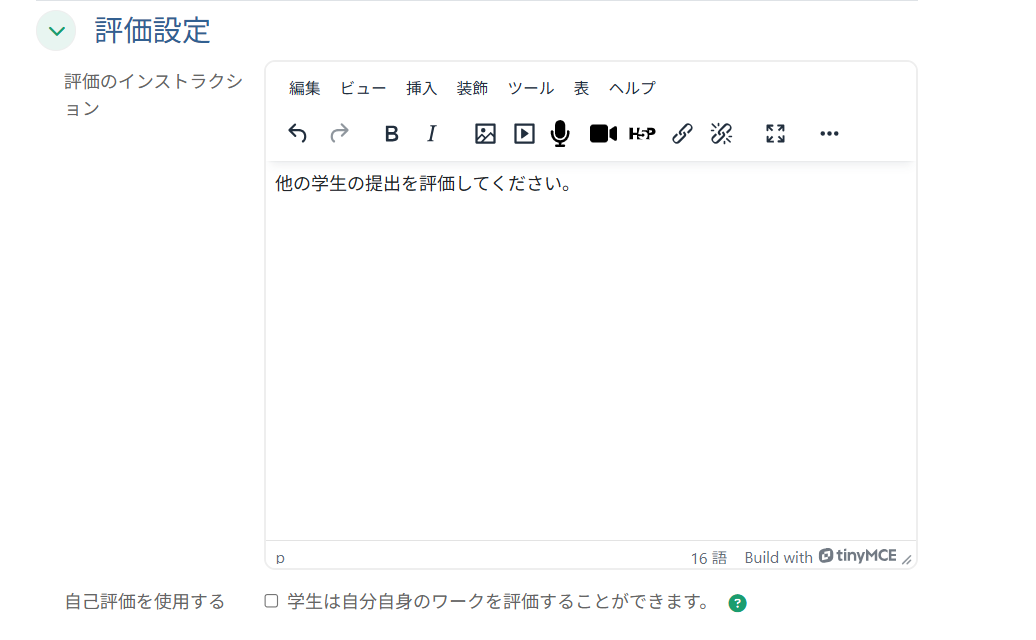
Task: Toggle italic formatting
Action: click(431, 133)
